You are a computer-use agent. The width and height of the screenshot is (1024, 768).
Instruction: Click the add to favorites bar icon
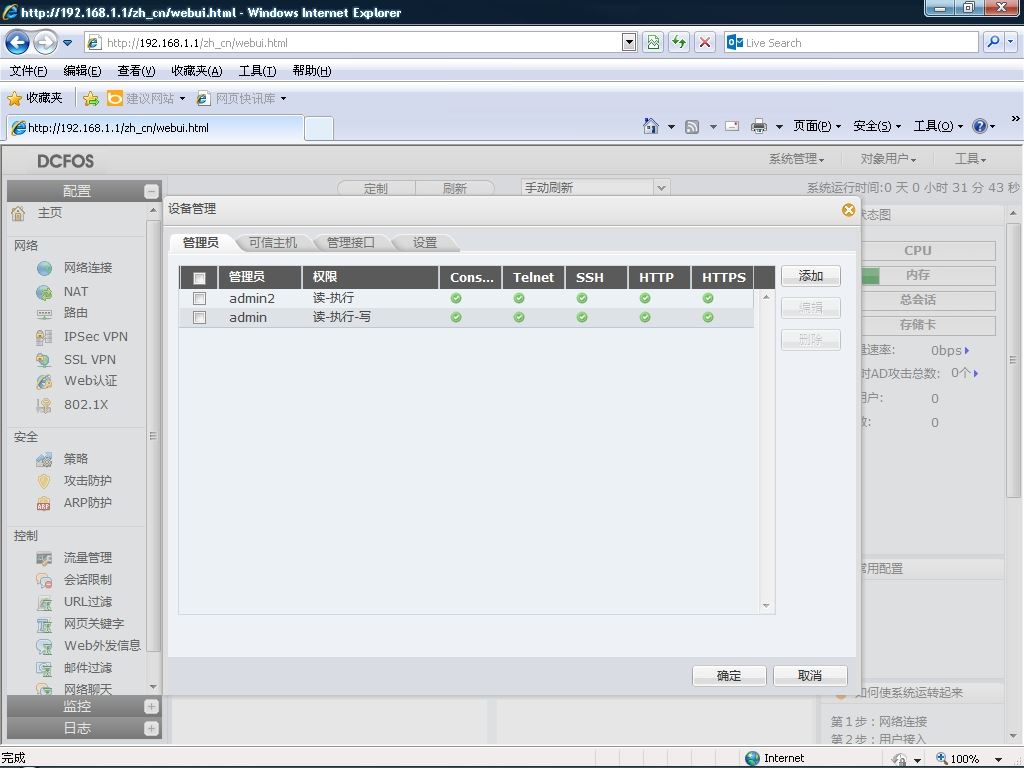[91, 98]
